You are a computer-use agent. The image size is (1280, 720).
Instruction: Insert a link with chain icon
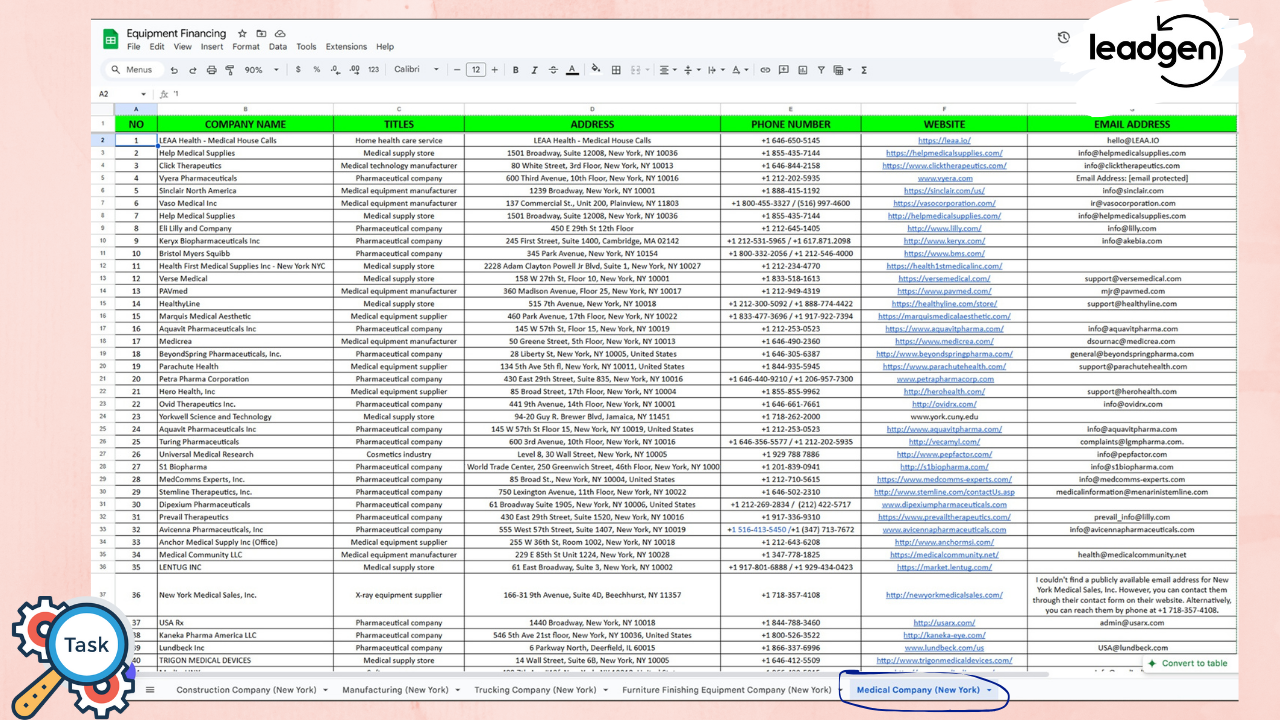pyautogui.click(x=765, y=70)
